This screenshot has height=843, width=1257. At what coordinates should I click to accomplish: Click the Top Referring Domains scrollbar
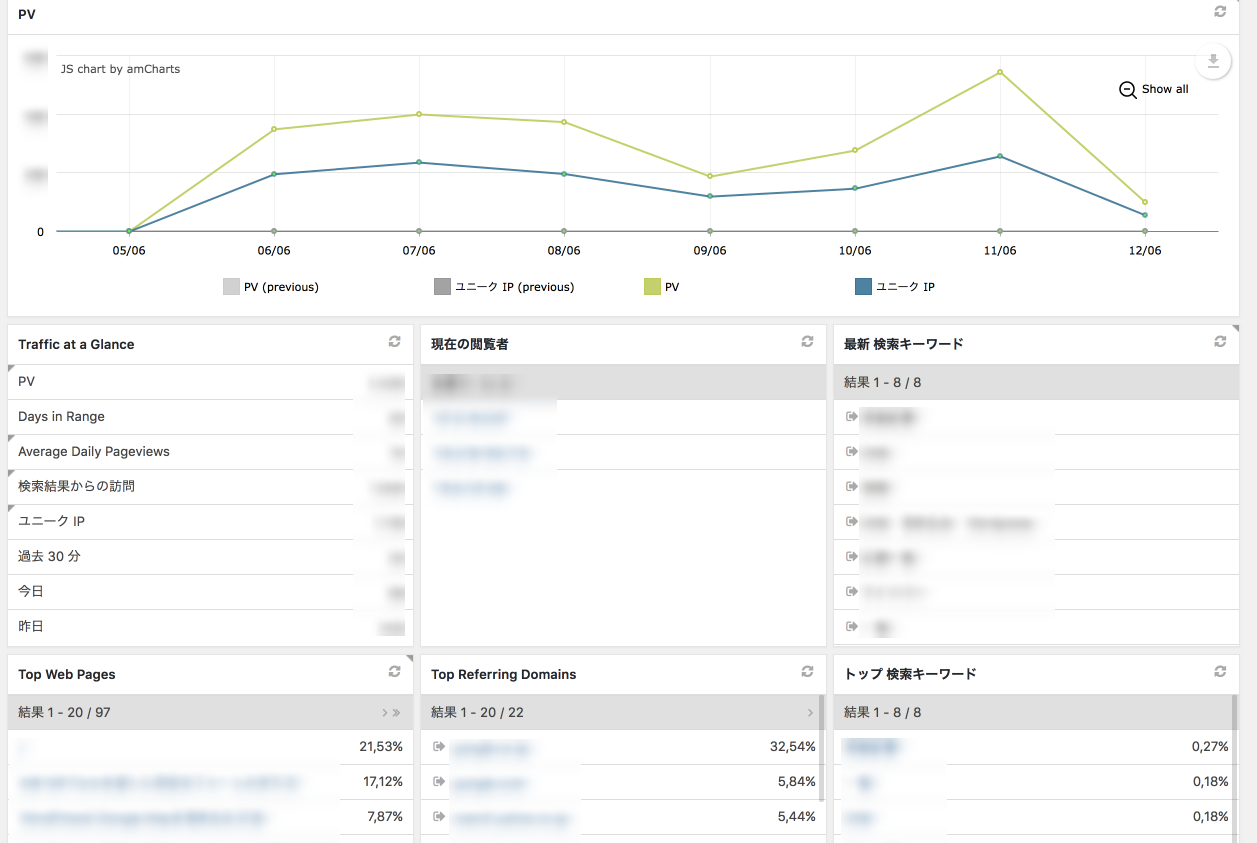coord(822,750)
